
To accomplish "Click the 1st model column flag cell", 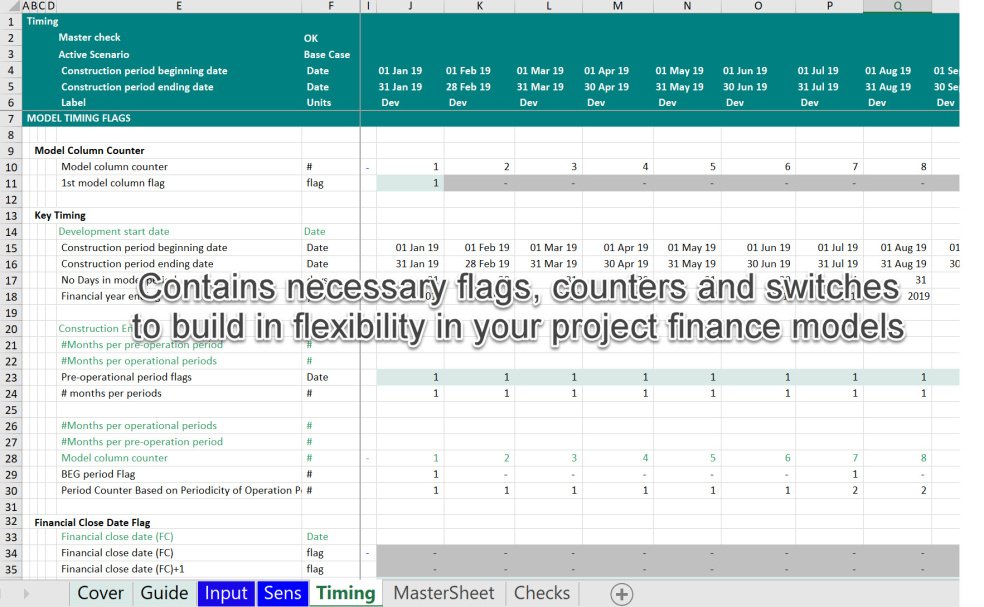I will 409,182.
